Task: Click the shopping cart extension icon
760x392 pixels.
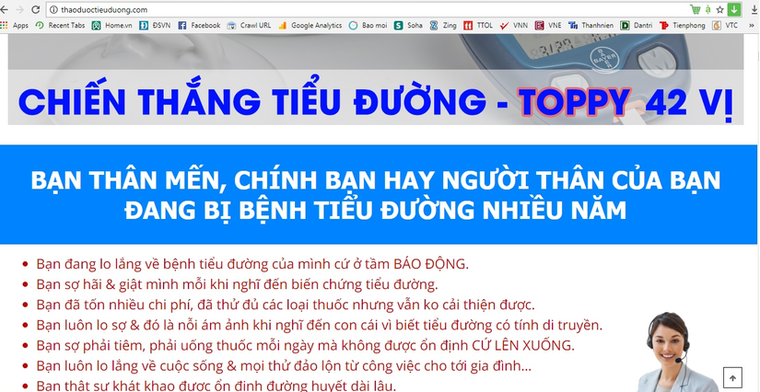Action: [x=695, y=9]
